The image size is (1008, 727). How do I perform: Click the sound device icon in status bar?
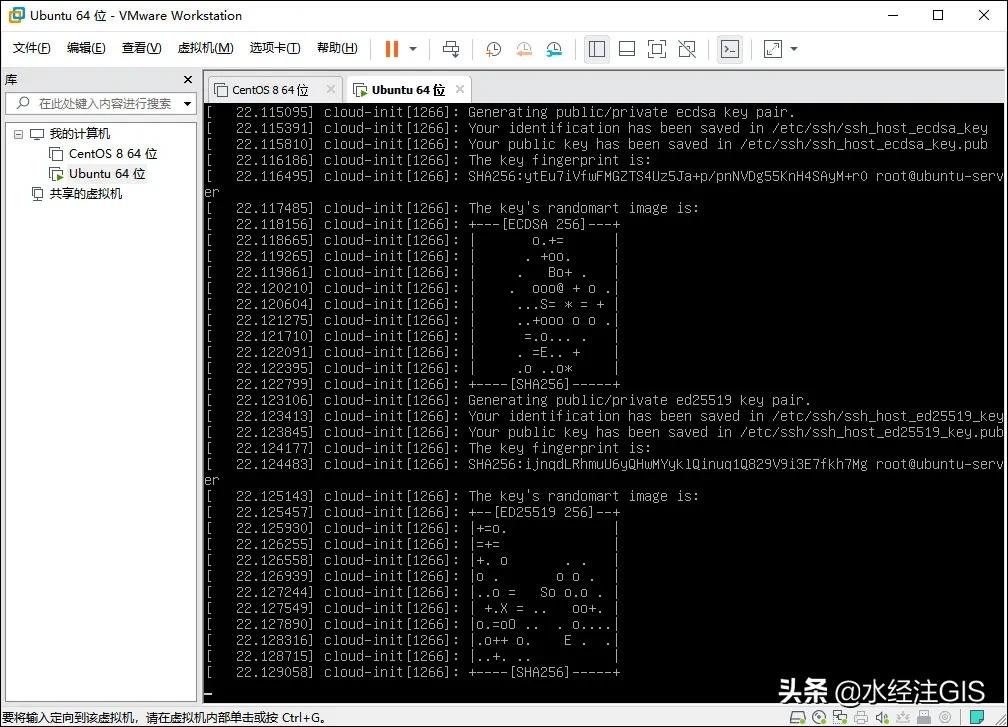click(882, 716)
